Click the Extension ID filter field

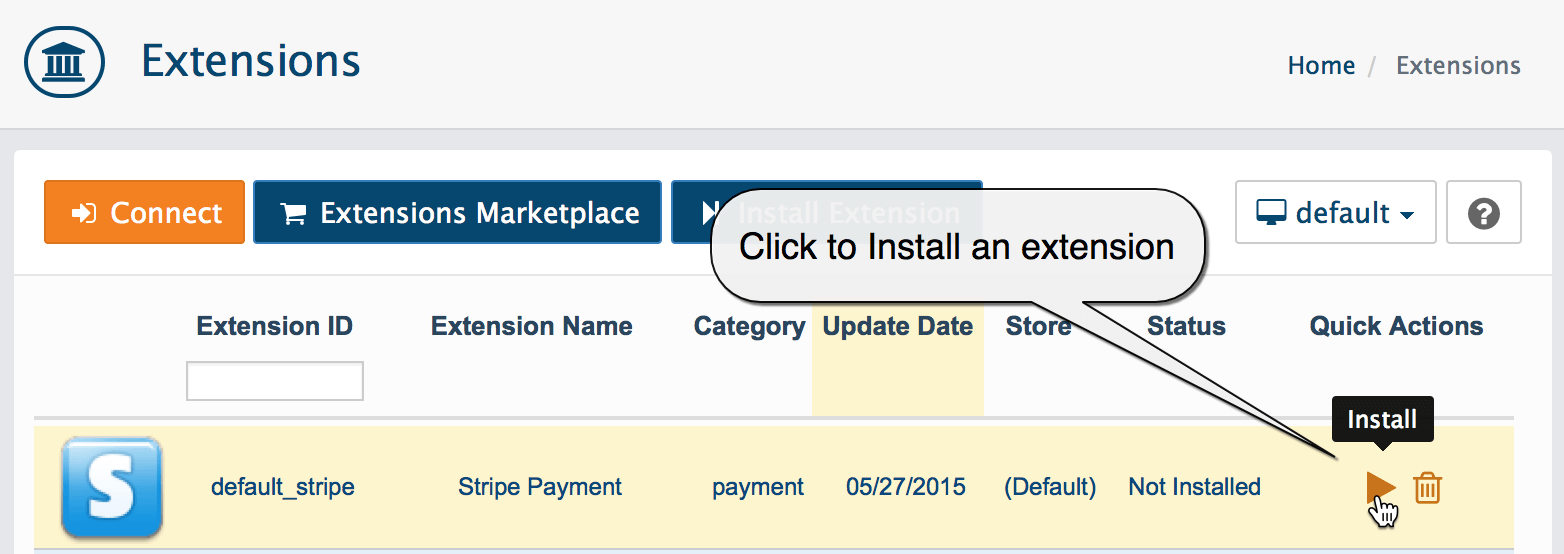(x=275, y=381)
